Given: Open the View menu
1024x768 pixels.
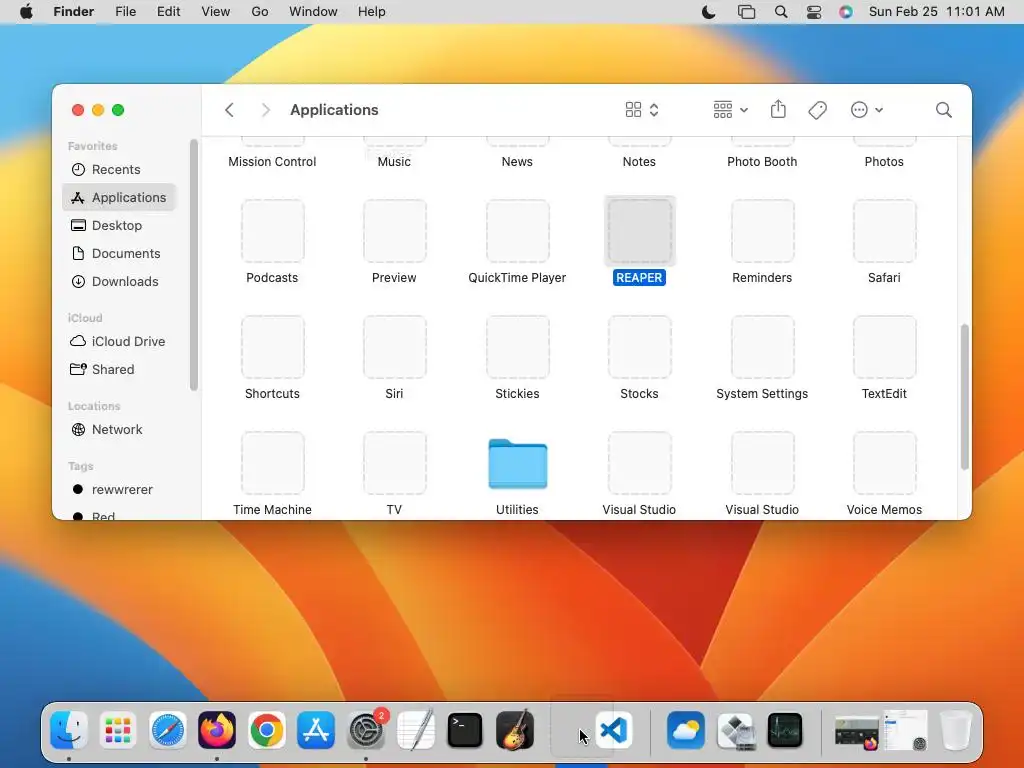Looking at the screenshot, I should (216, 12).
